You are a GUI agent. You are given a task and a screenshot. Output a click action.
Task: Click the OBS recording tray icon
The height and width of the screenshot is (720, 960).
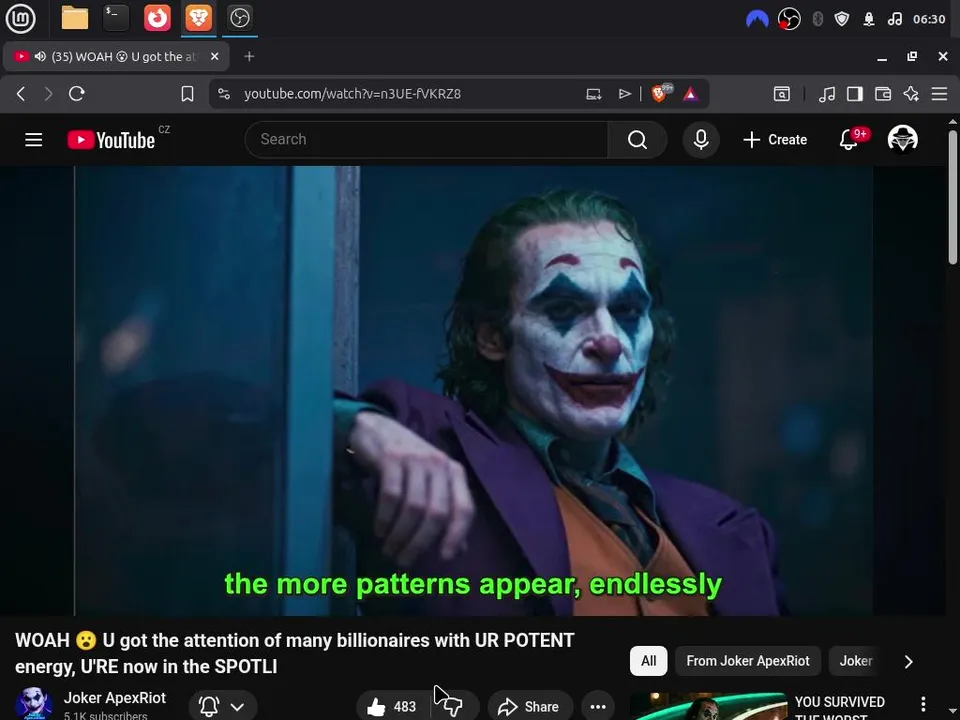click(x=789, y=20)
